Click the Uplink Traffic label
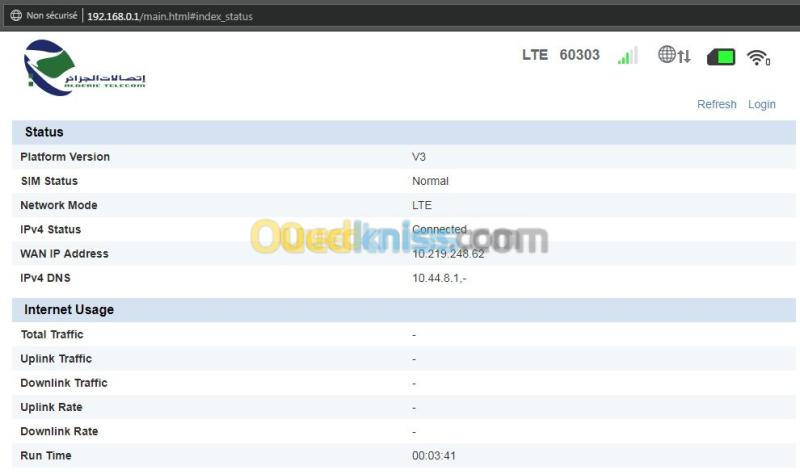 [56, 359]
